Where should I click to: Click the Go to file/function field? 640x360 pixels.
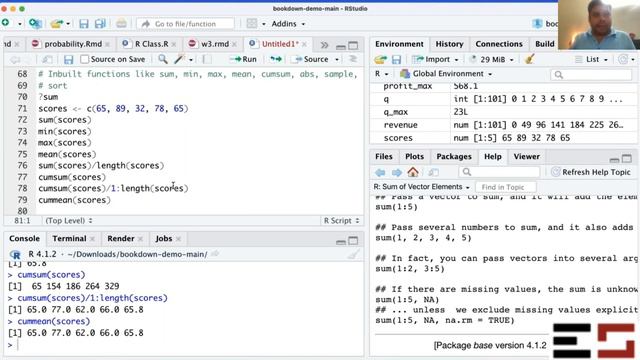pos(186,24)
